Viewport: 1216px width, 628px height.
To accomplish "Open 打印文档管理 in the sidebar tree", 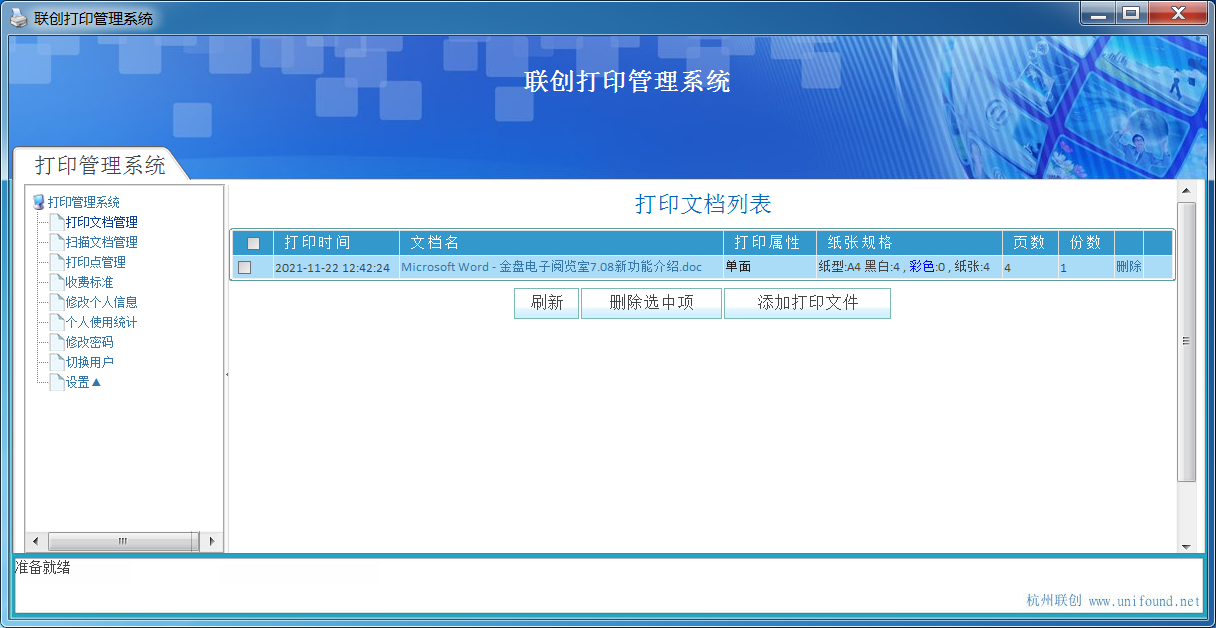I will [x=101, y=222].
